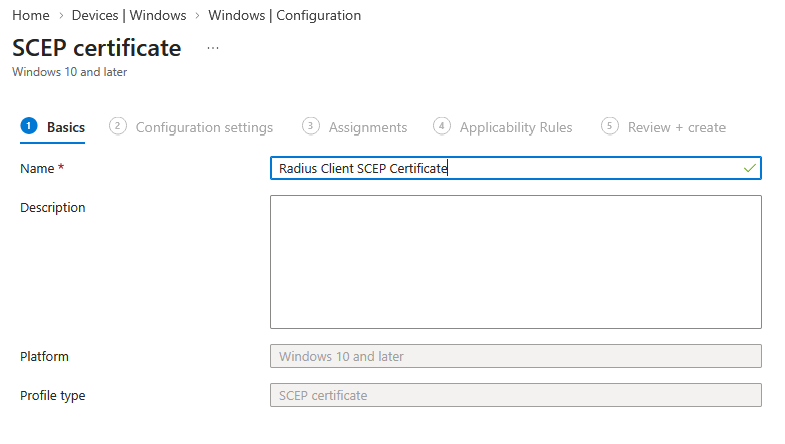Click the step 4 circle icon
Image resolution: width=785 pixels, height=444 pixels.
pos(442,126)
